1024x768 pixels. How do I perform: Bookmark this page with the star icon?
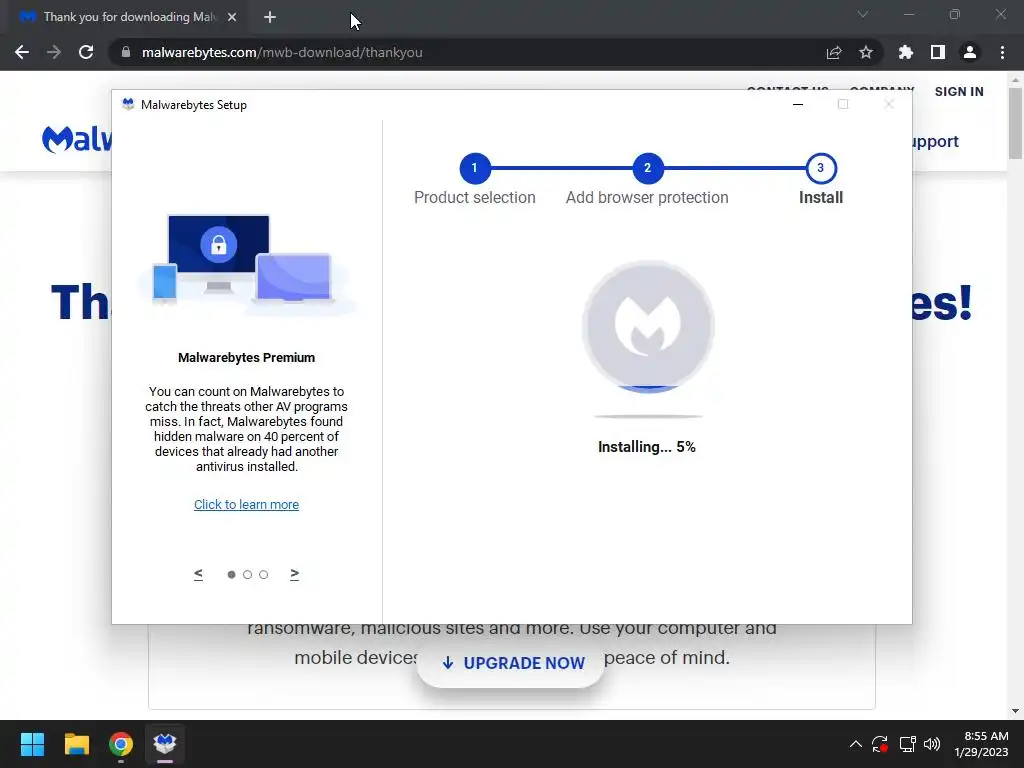point(865,52)
